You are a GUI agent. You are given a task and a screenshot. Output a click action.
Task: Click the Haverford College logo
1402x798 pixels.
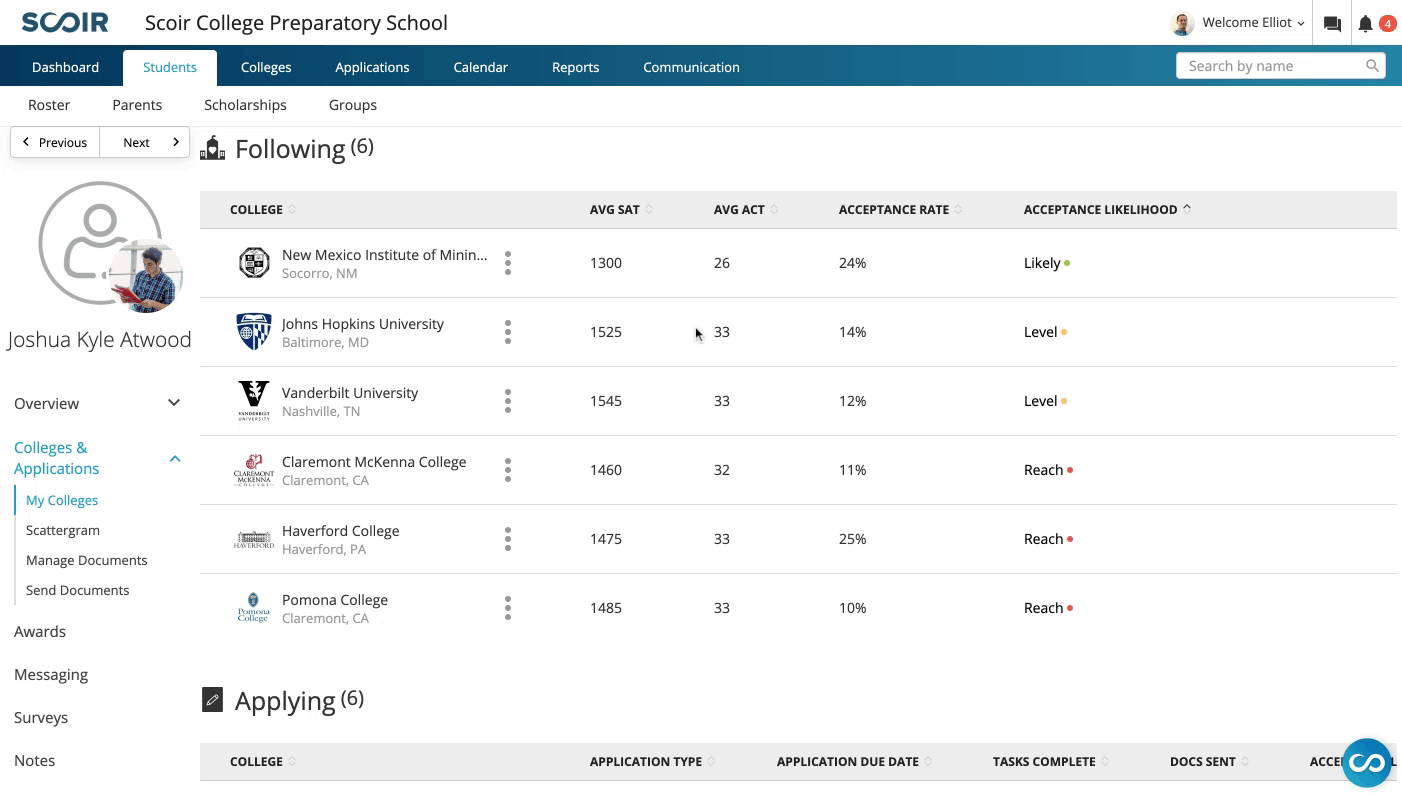pos(254,539)
